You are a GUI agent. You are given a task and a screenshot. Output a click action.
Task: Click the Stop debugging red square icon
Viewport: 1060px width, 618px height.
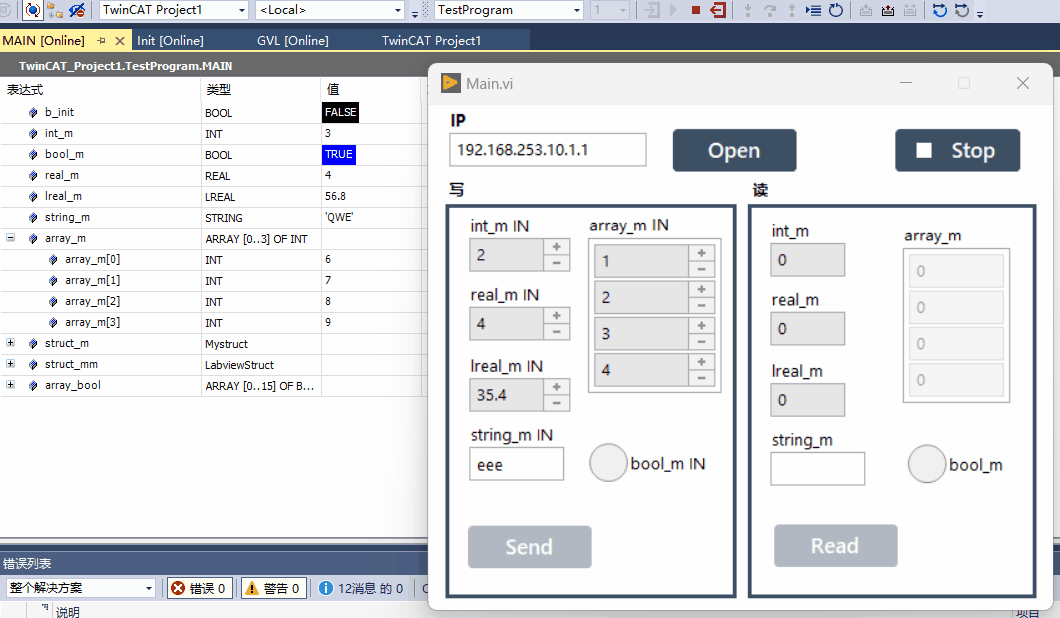[695, 11]
